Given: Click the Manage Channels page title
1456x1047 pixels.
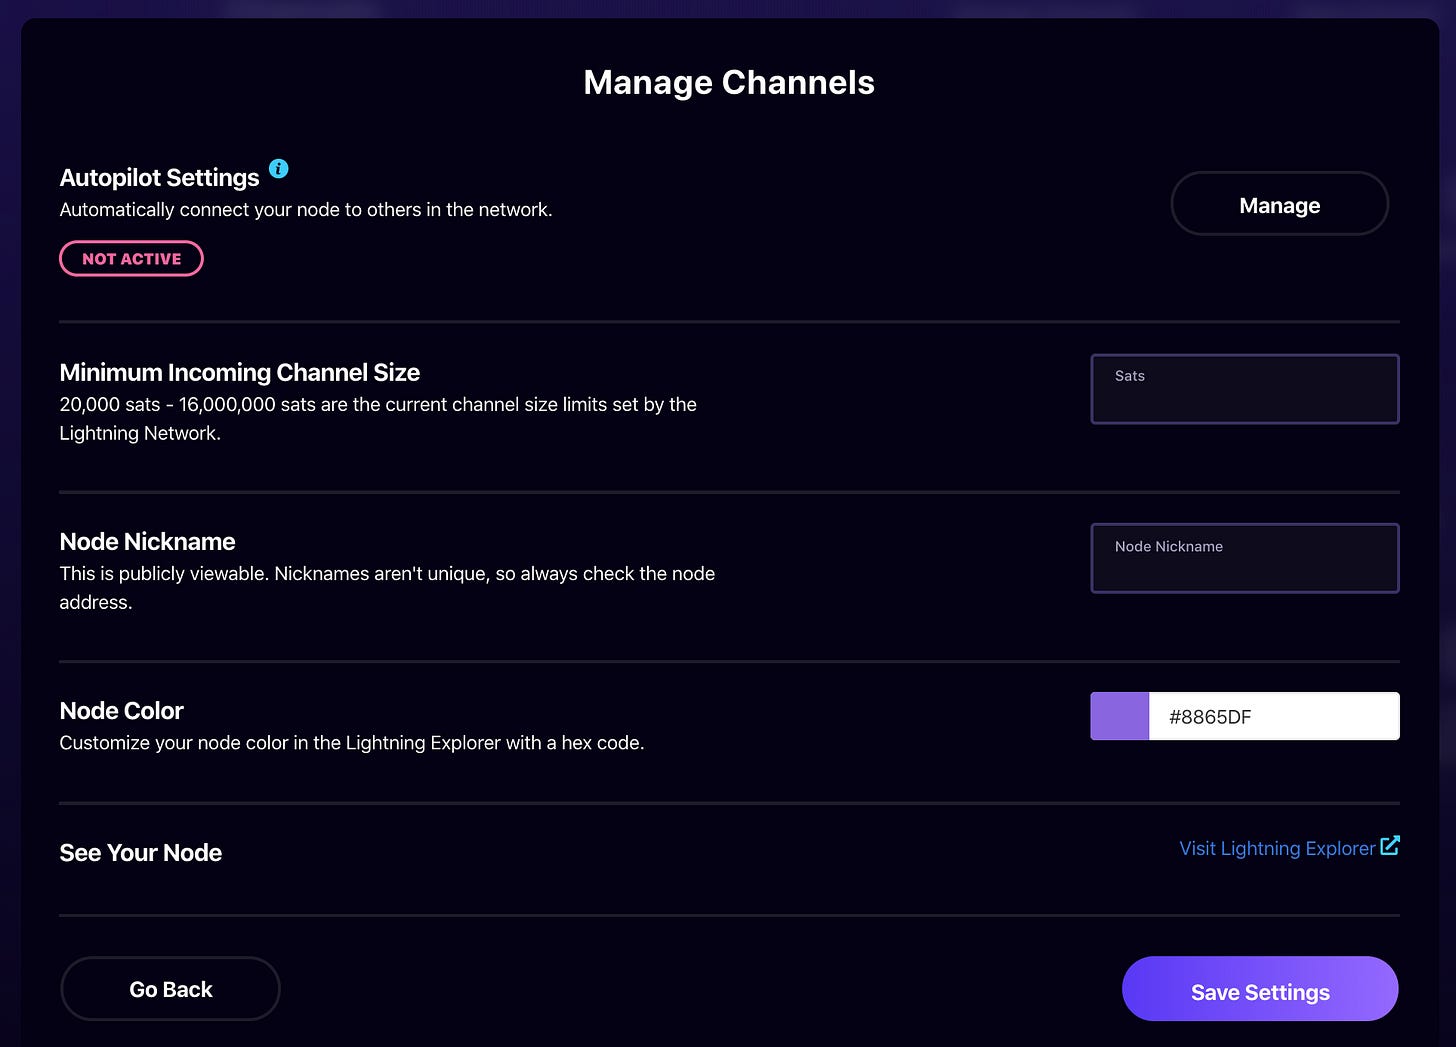Looking at the screenshot, I should [x=728, y=82].
